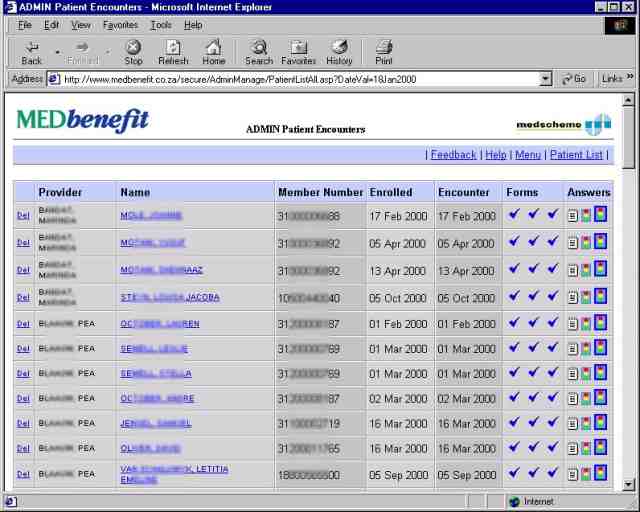This screenshot has height=512, width=640.
Task: Click middle Forms checkmark in 05 Oct 2000 row
Action: coord(533,297)
